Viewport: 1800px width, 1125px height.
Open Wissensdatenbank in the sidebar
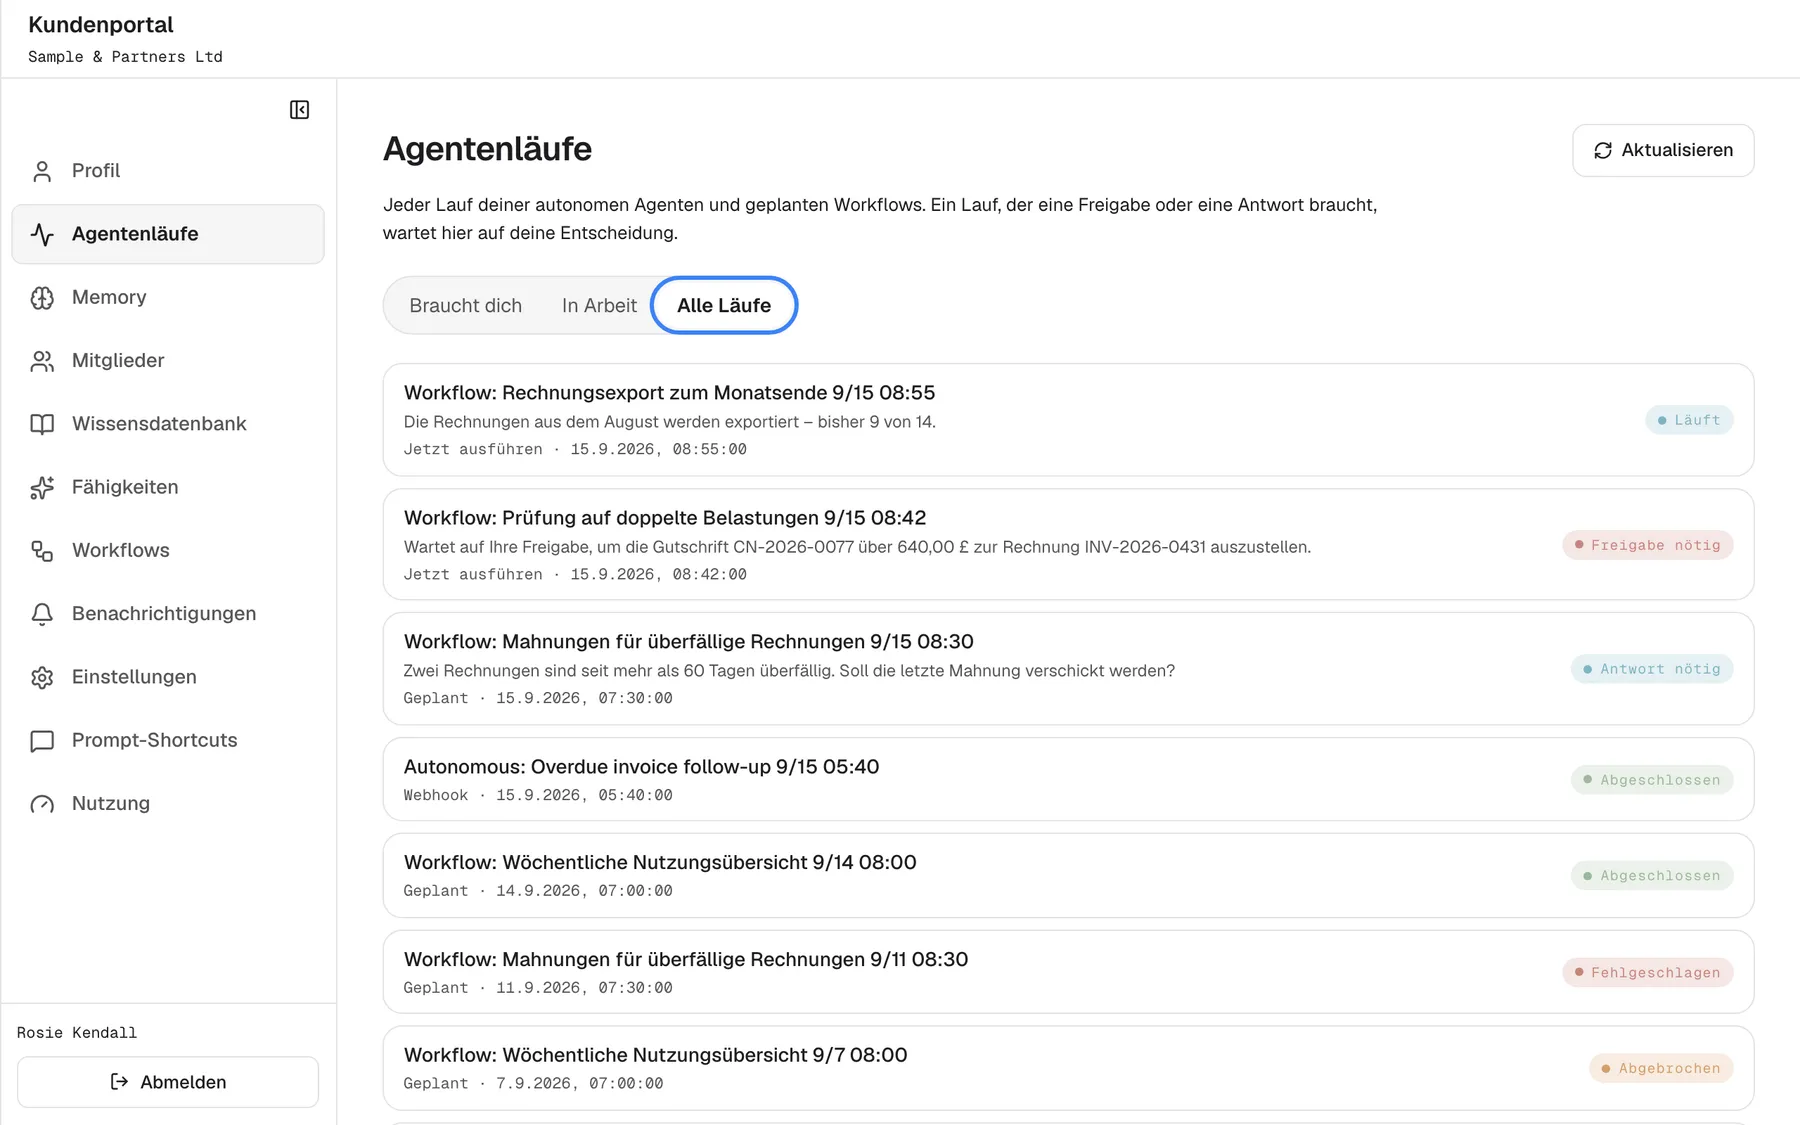168,424
